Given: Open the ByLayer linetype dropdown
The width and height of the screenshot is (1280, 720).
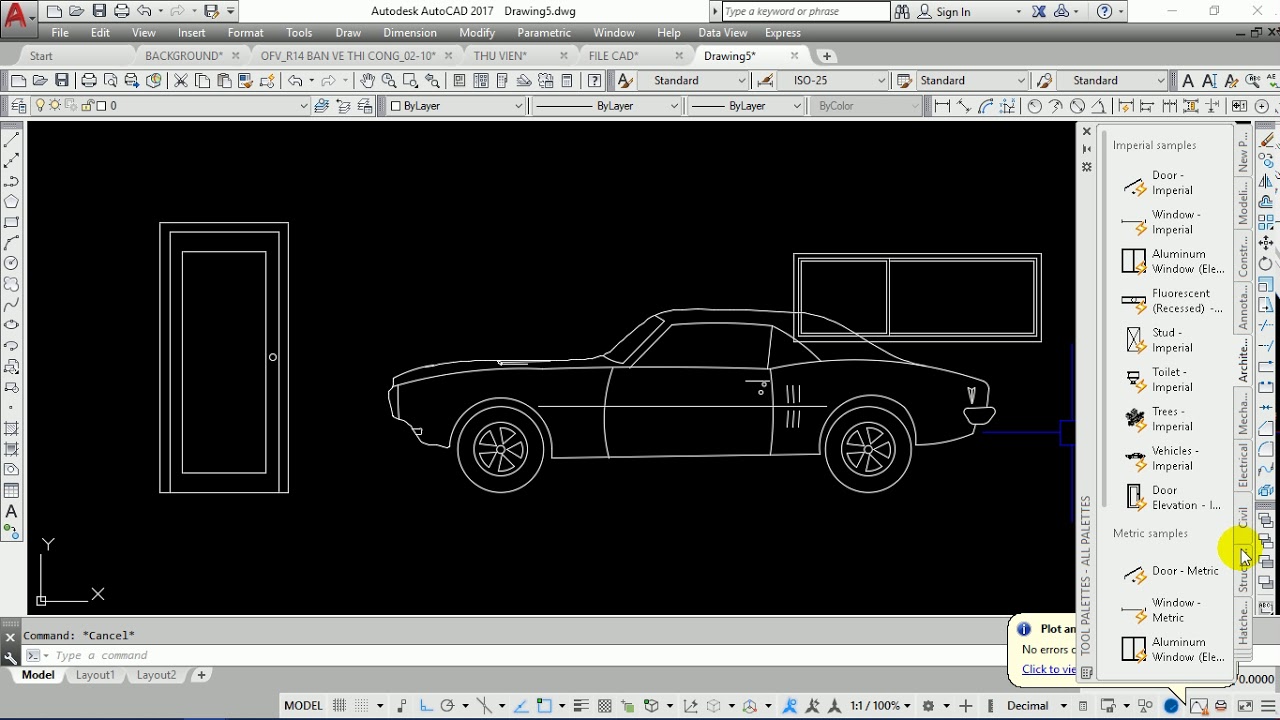Looking at the screenshot, I should tap(606, 106).
